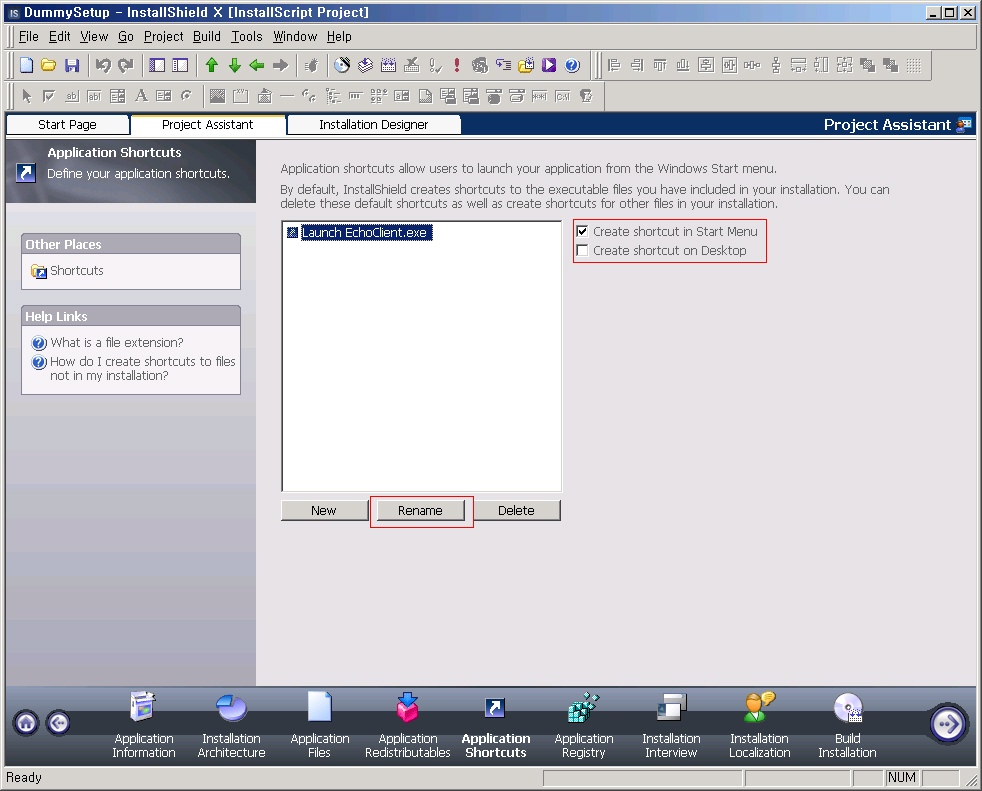The image size is (982, 791).
Task: Click the Home round button
Action: tap(26, 723)
